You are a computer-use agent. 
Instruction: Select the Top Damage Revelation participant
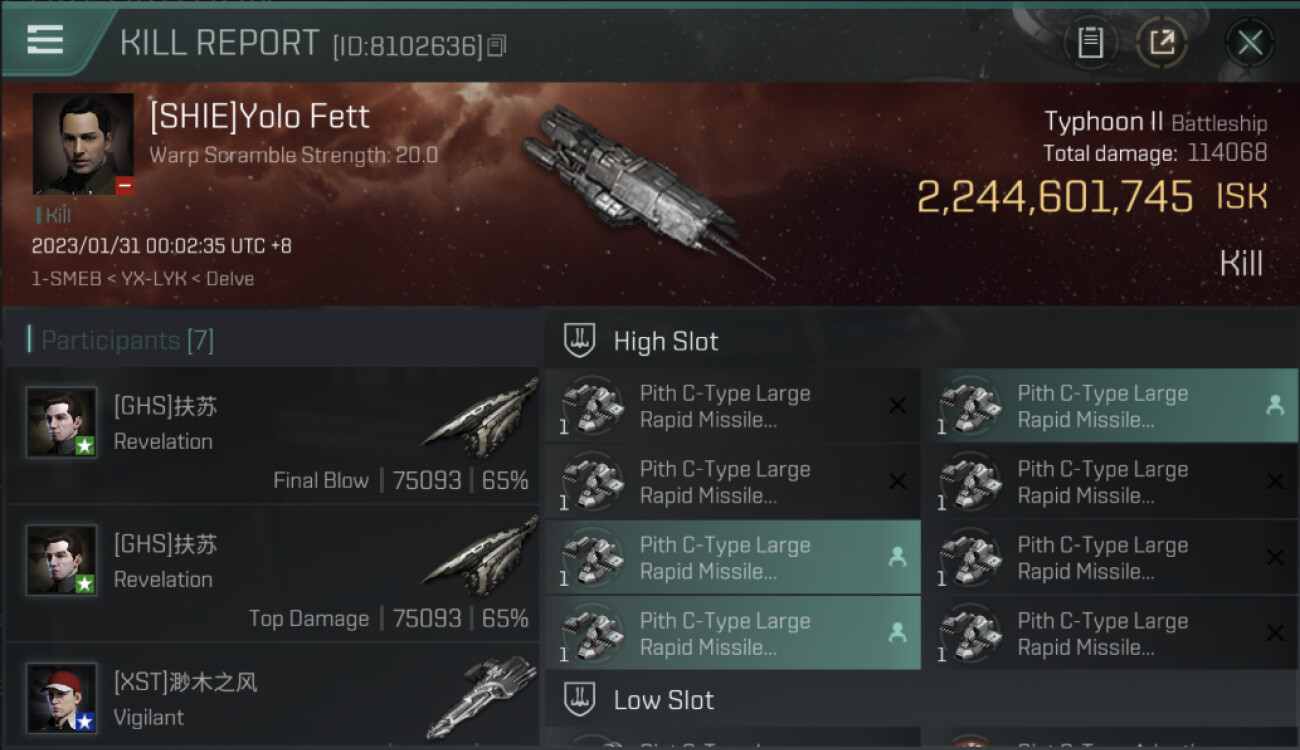tap(272, 573)
